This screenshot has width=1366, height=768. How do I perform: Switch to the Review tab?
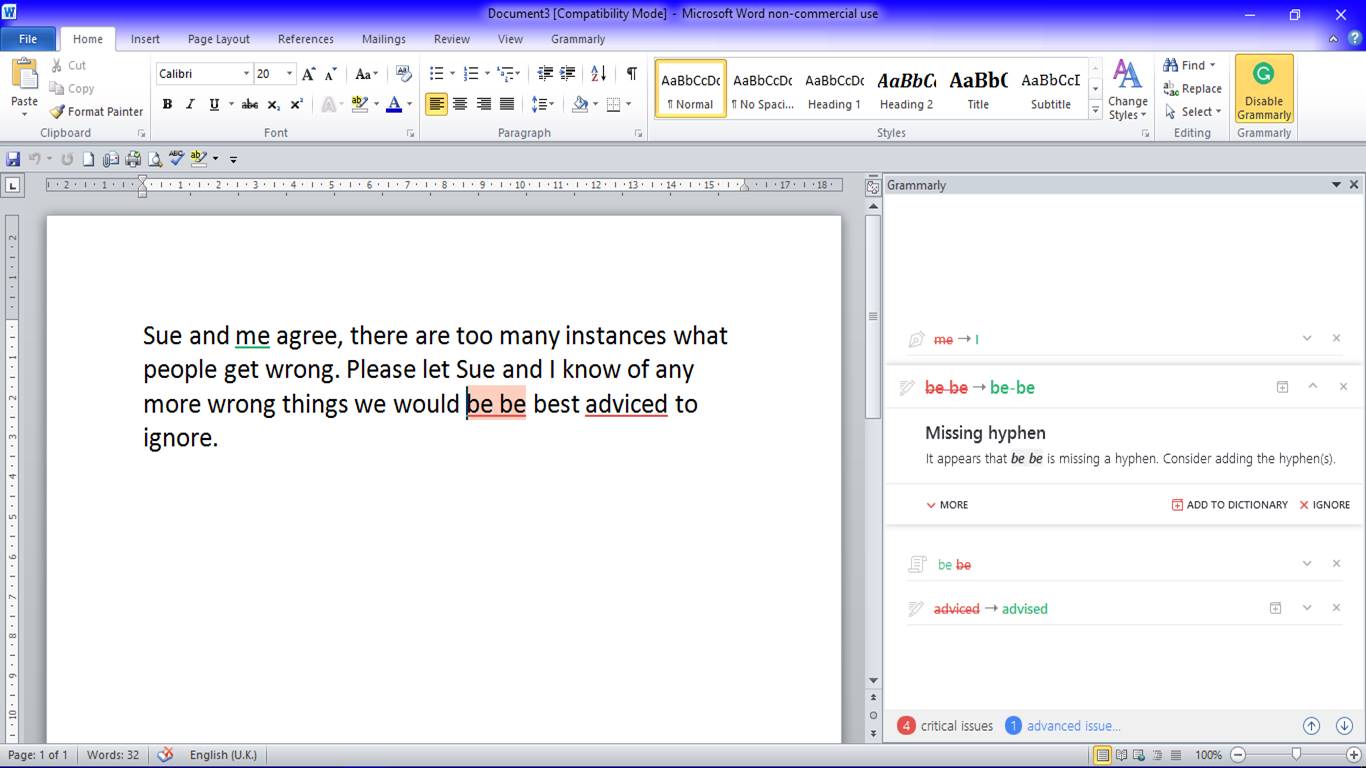[x=451, y=39]
